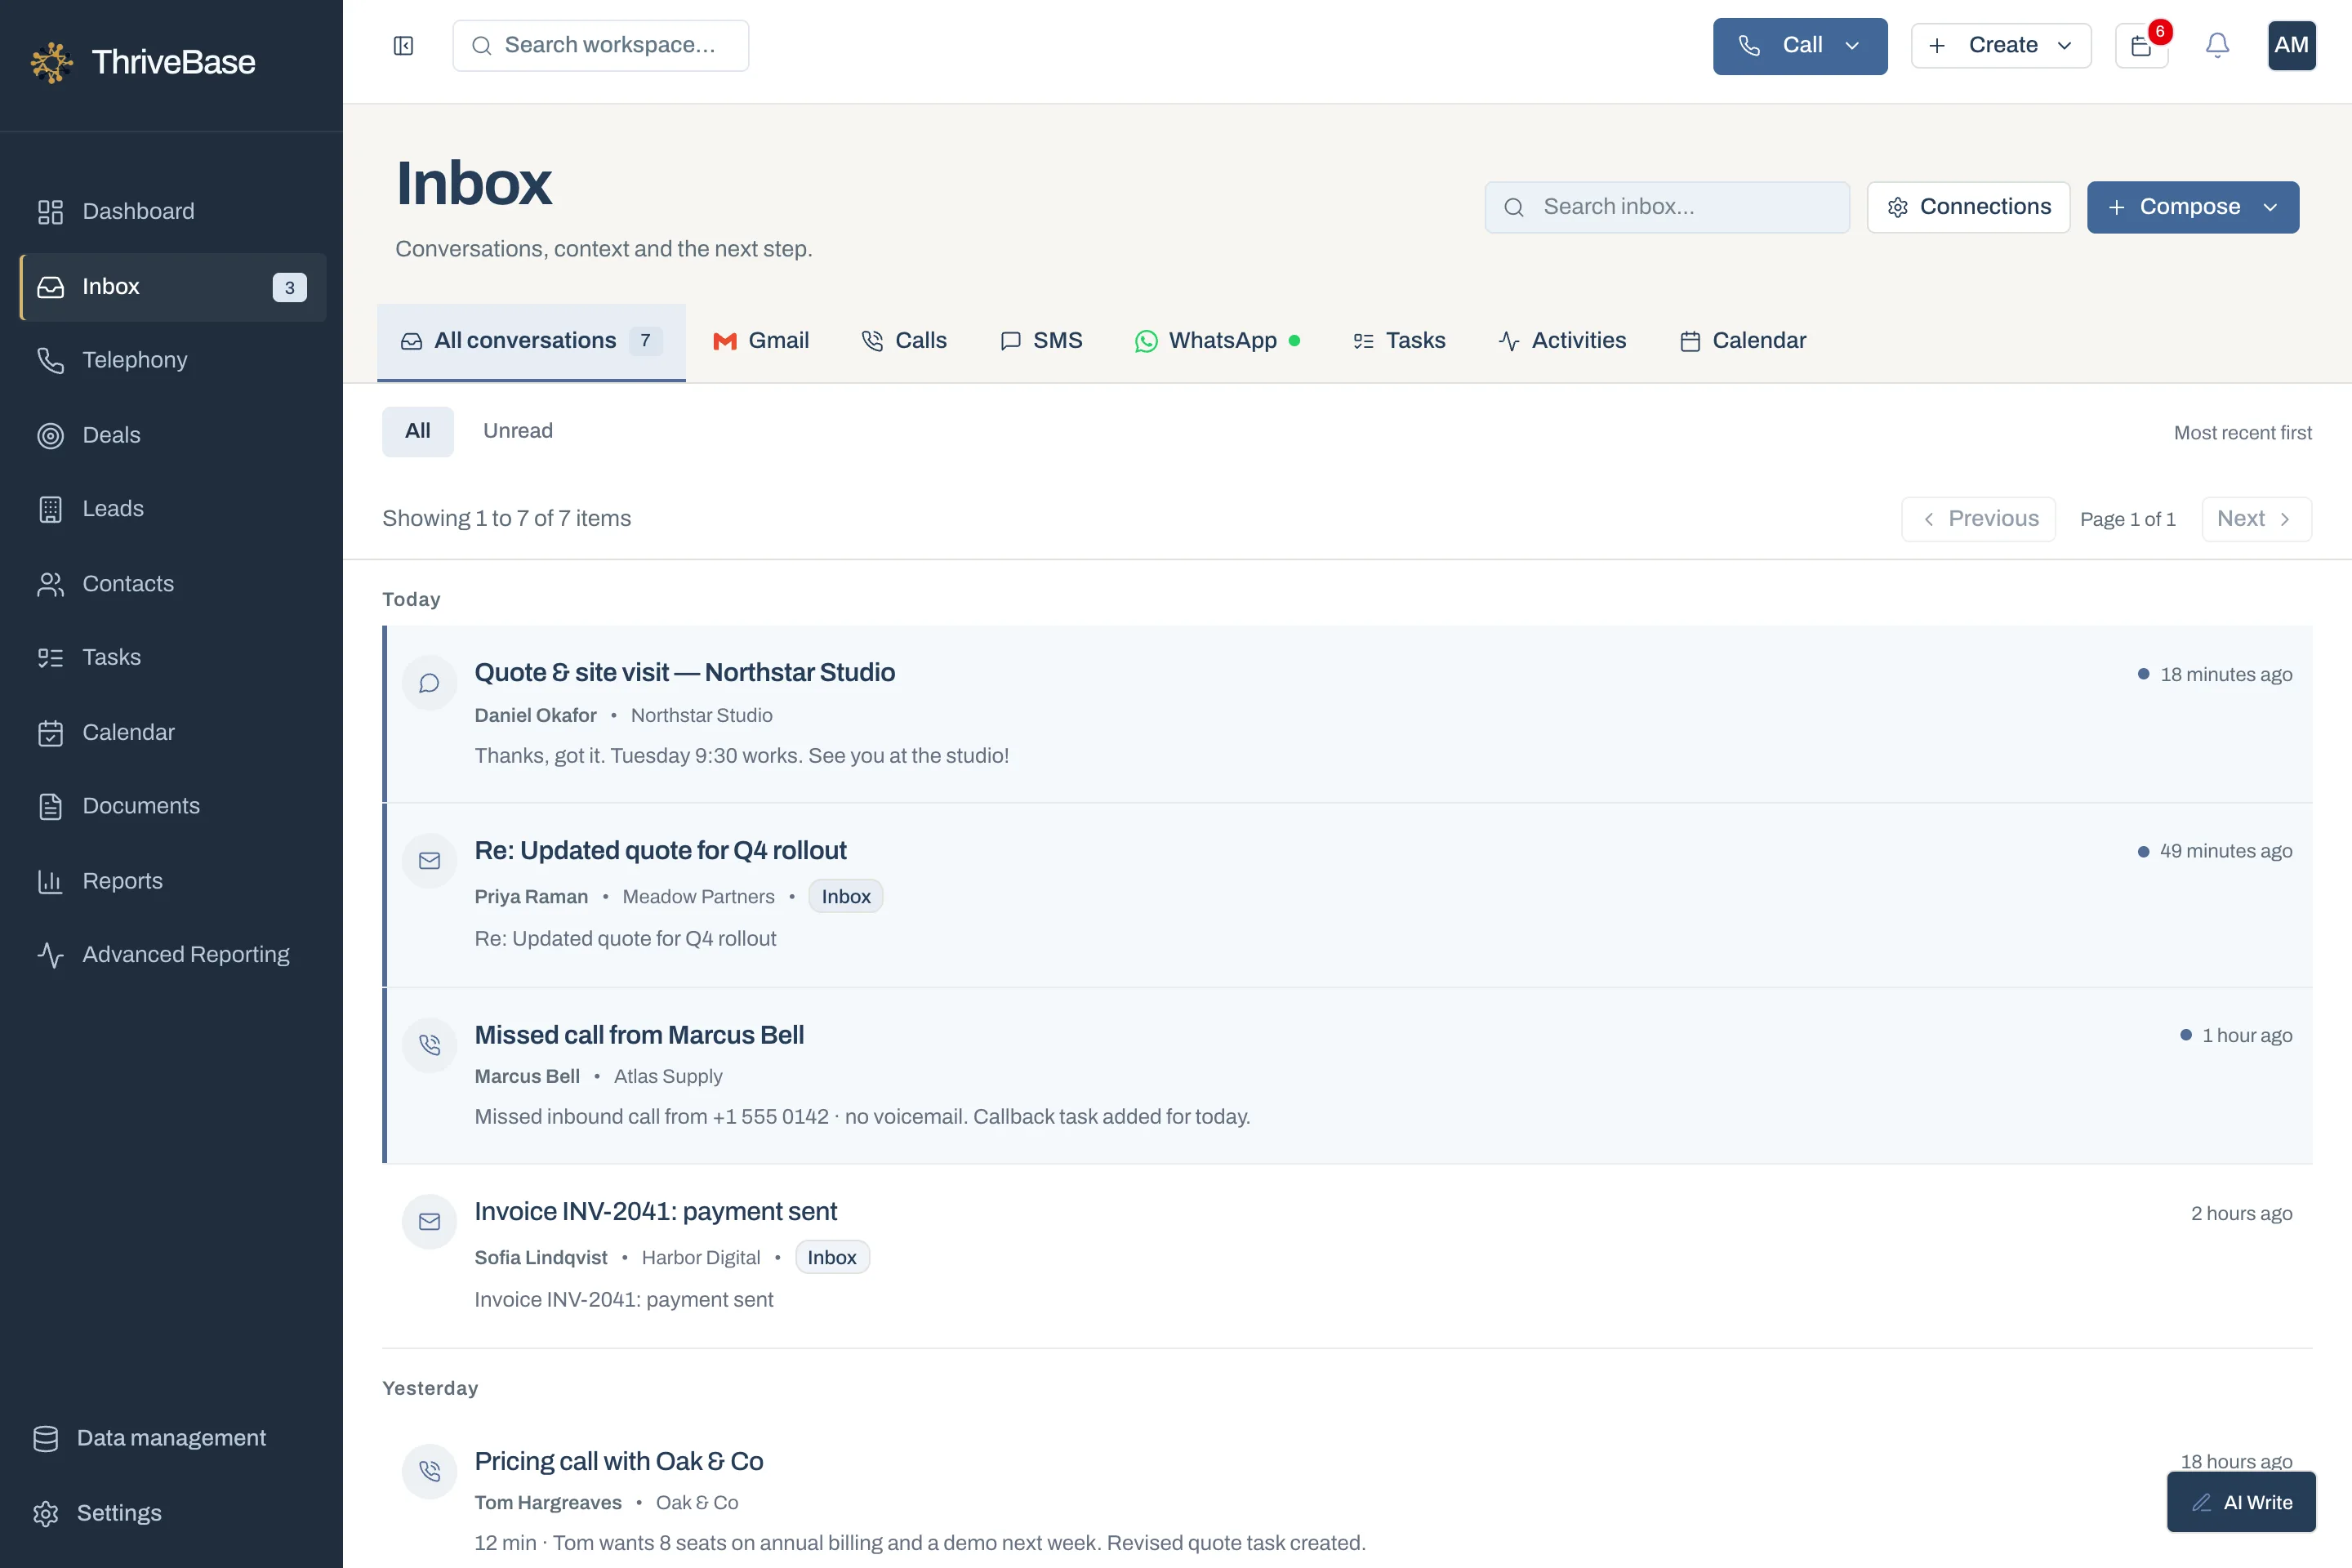Switch to the Calls tab
2352x1568 pixels.
click(x=904, y=341)
